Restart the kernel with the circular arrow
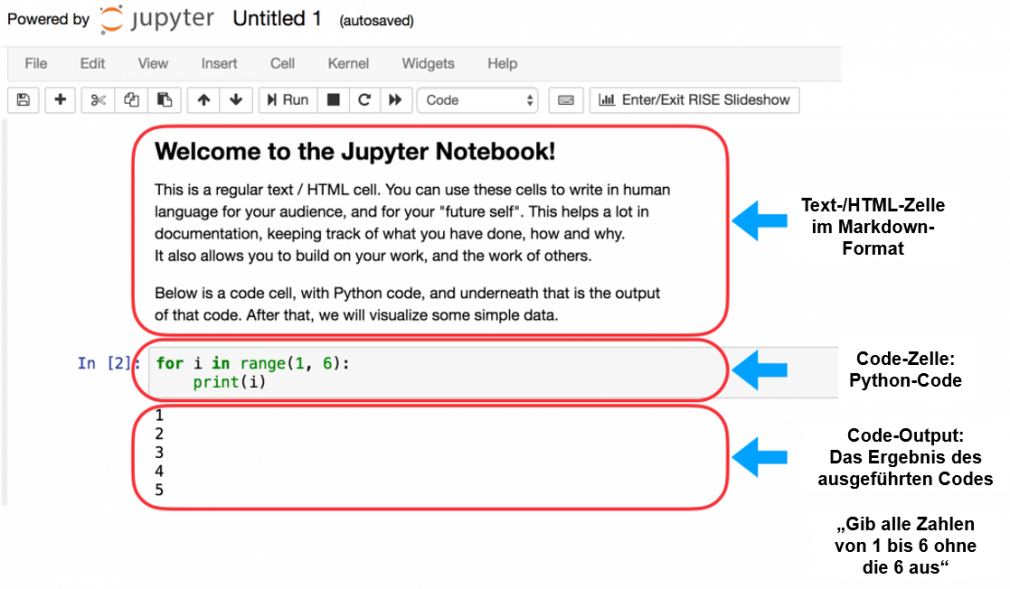Image resolution: width=1010 pixels, height=589 pixels. point(365,100)
